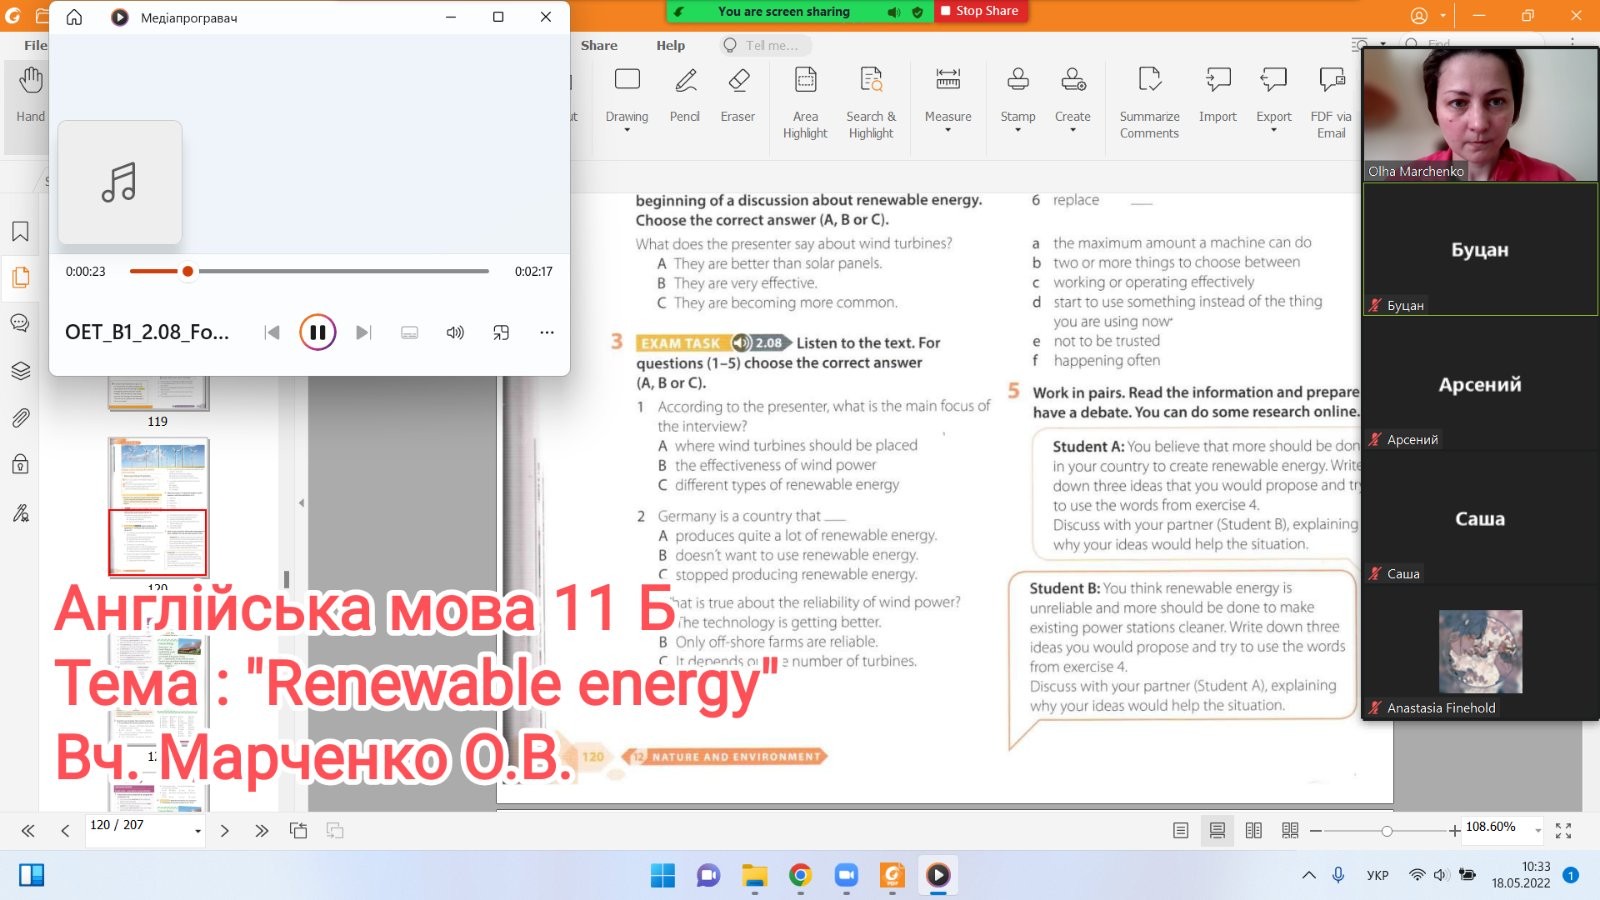Expand the Measure tool dropdown
Image resolution: width=1600 pixels, height=900 pixels.
tap(948, 130)
